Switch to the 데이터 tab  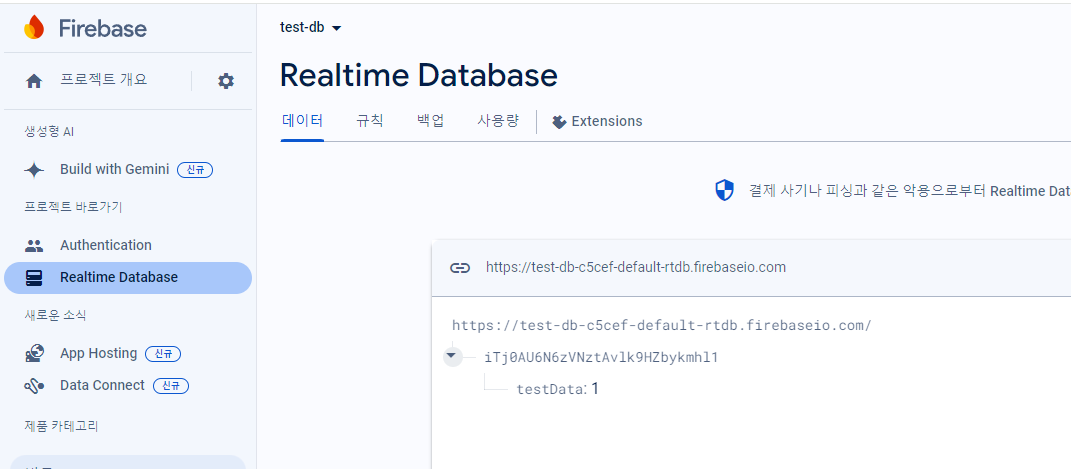click(x=303, y=122)
